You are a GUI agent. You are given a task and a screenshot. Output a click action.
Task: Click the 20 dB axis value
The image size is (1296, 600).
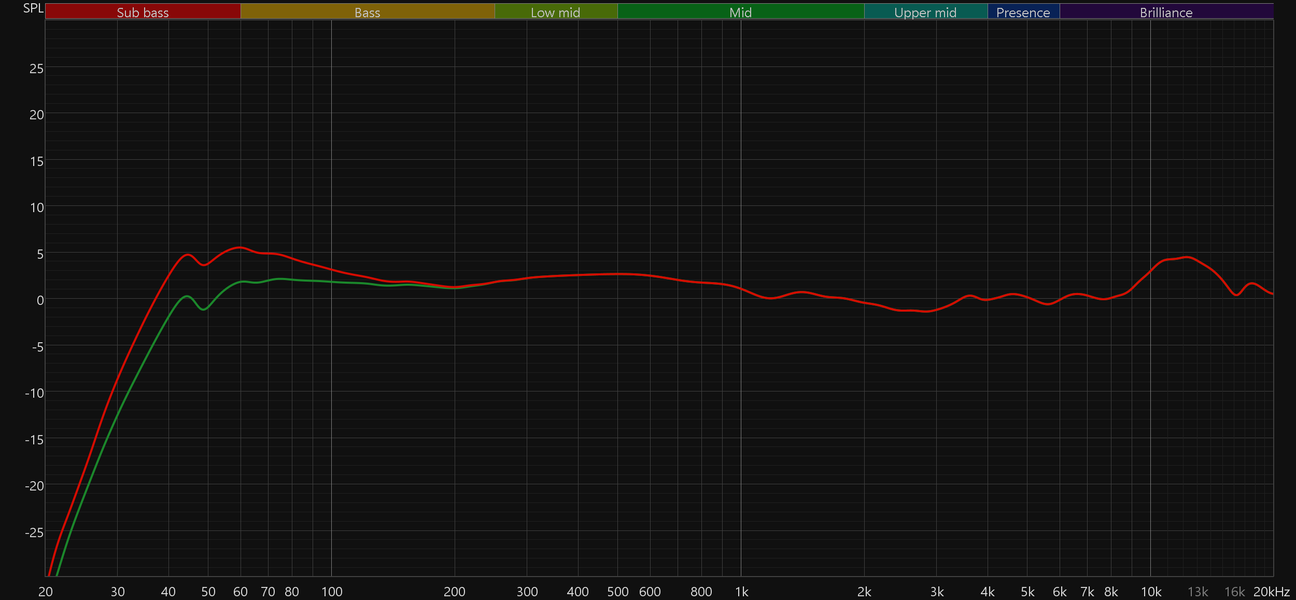[x=35, y=114]
